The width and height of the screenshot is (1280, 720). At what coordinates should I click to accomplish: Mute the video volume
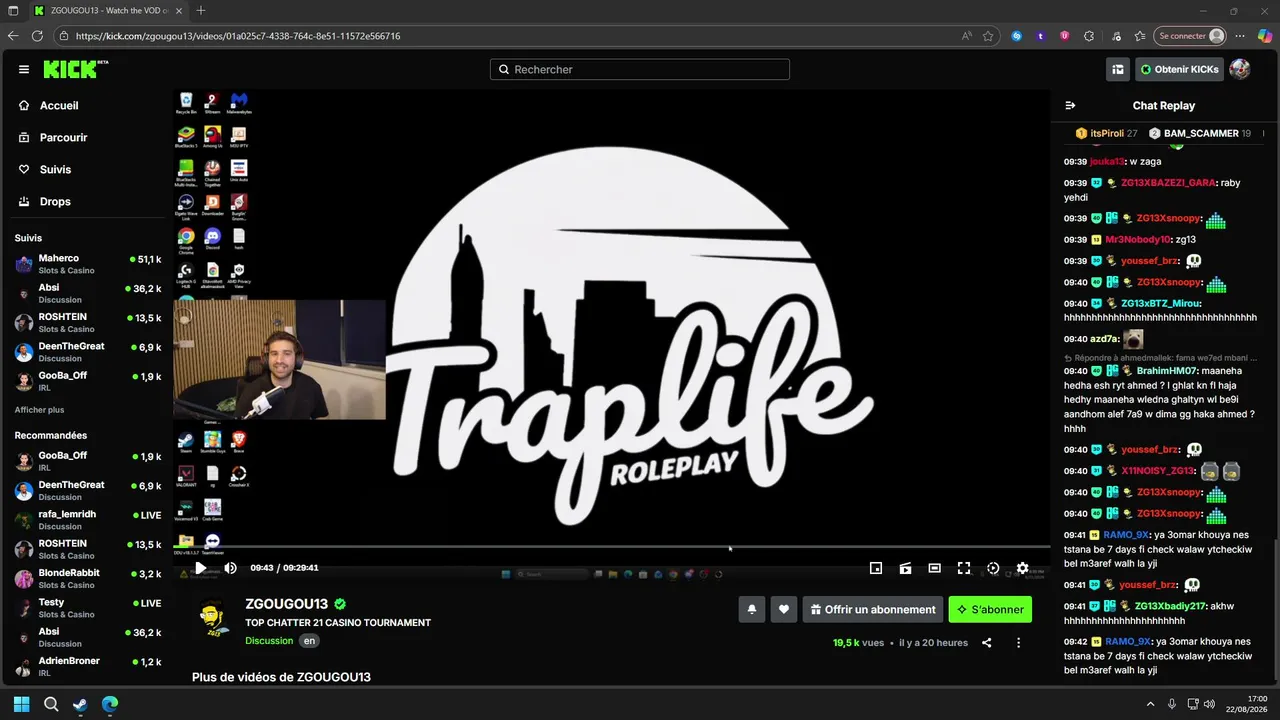(231, 568)
